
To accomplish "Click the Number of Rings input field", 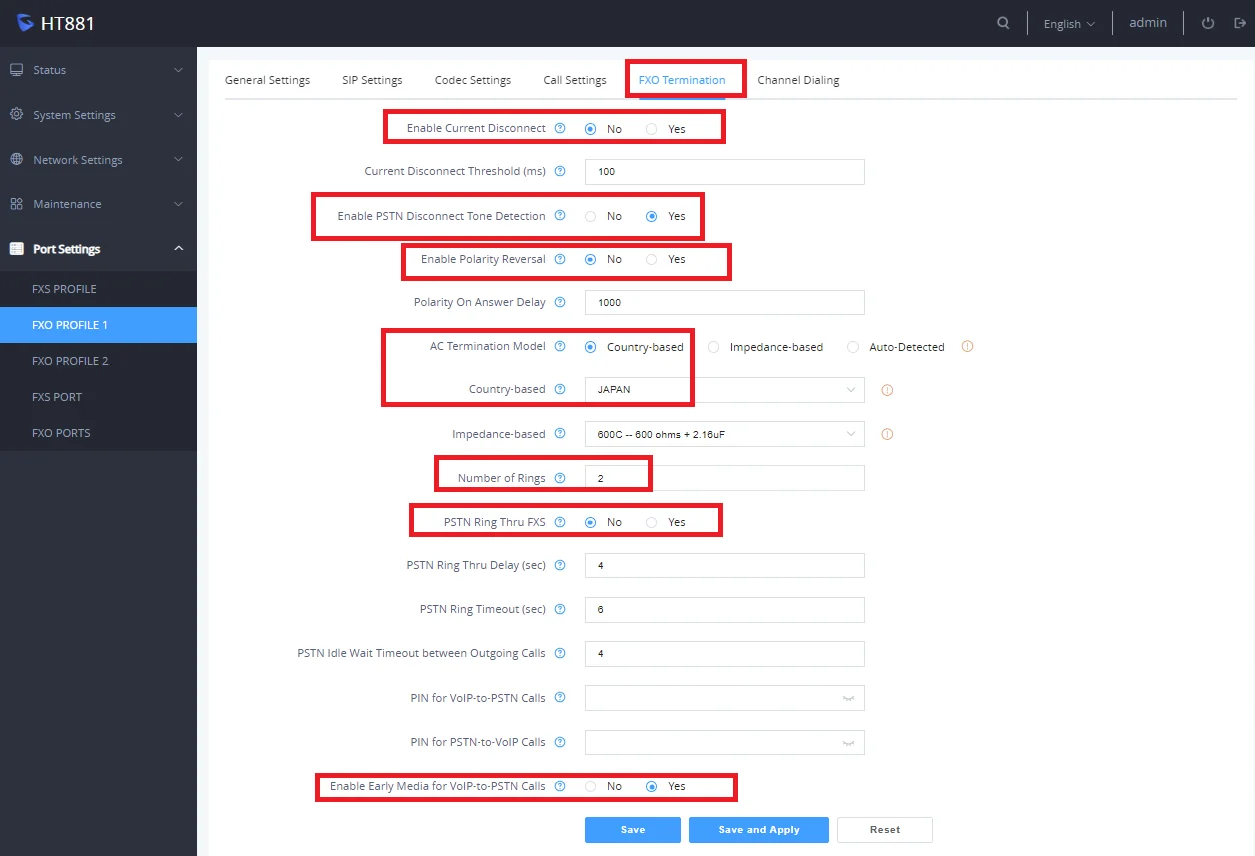I will tap(724, 478).
